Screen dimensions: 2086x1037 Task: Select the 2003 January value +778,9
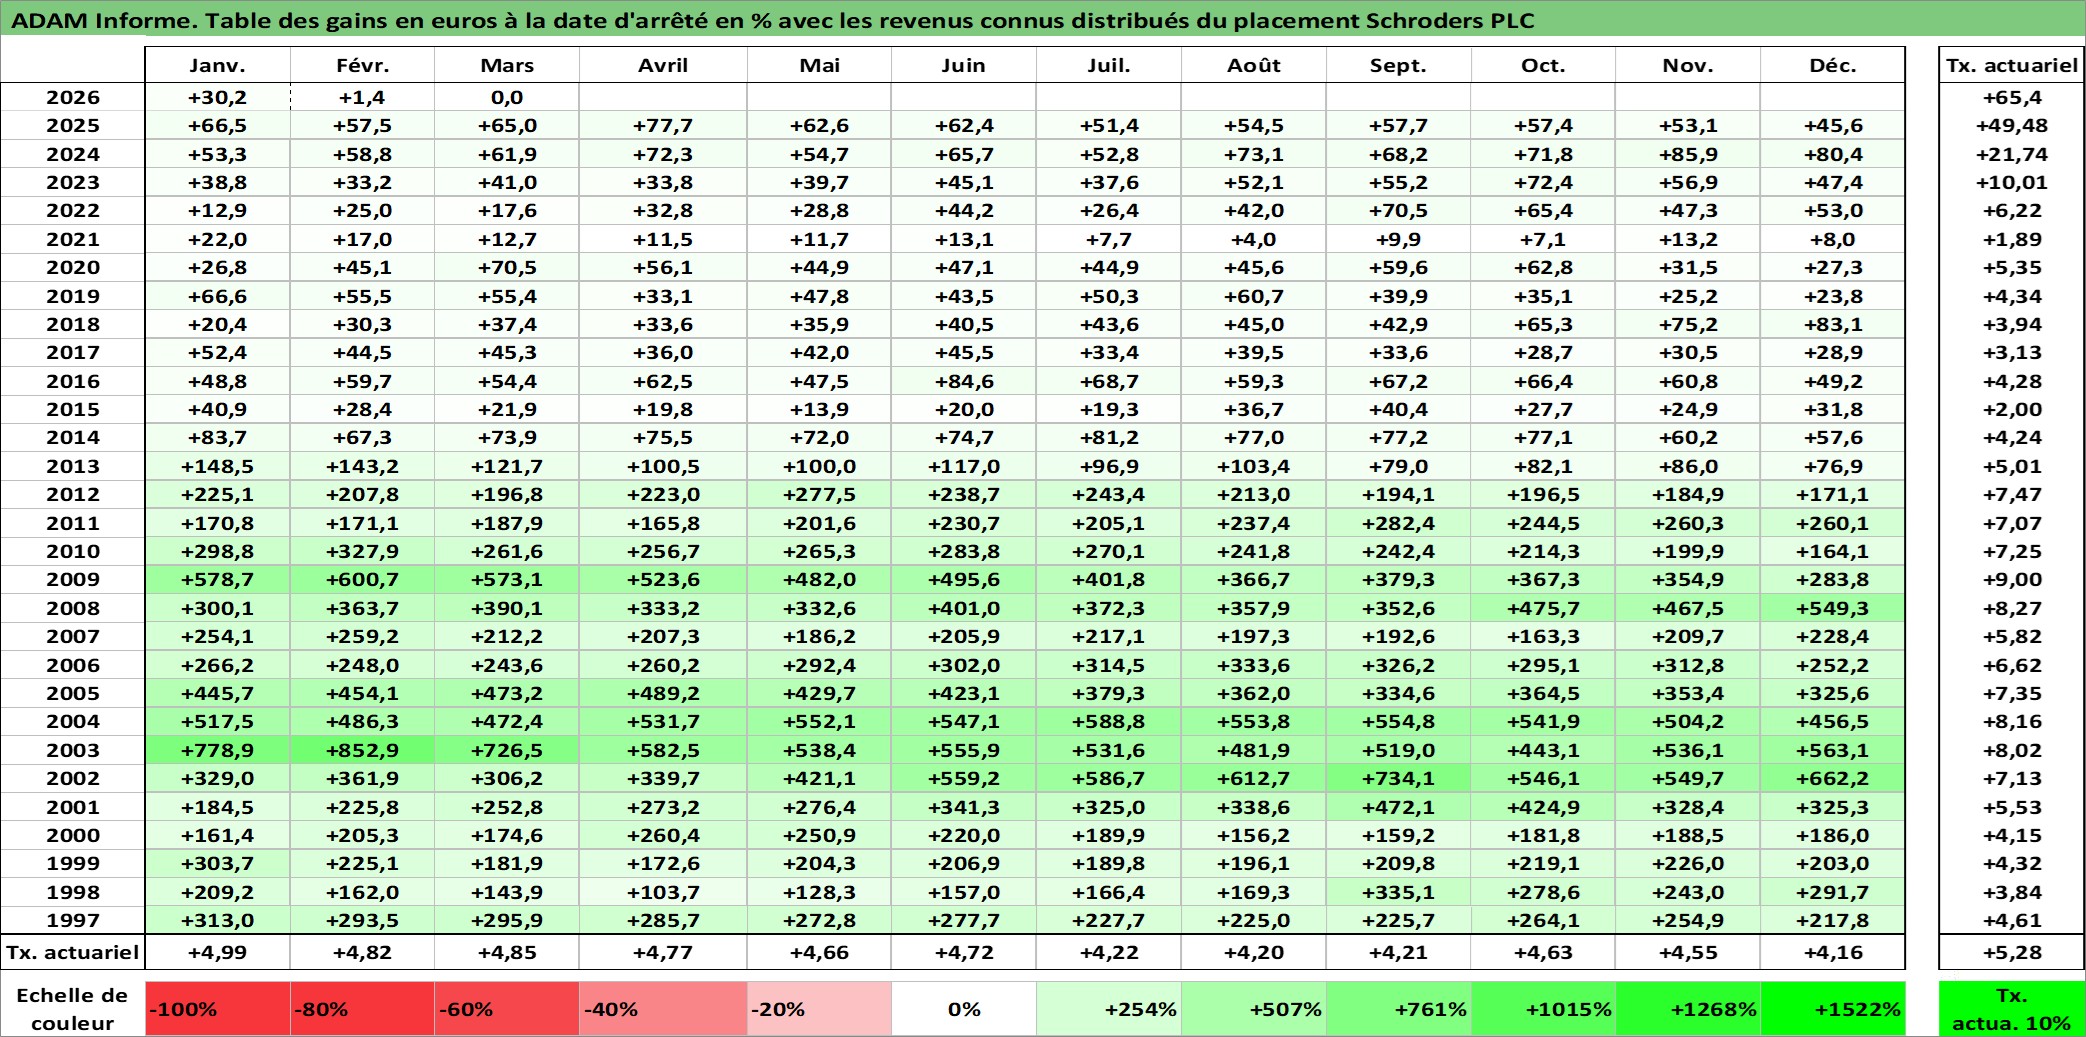tap(218, 750)
